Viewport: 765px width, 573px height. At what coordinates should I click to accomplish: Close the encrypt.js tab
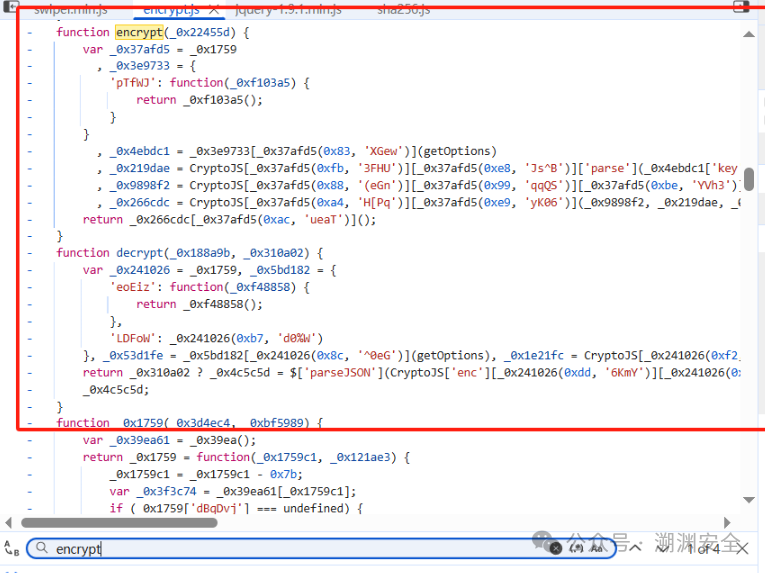pyautogui.click(x=214, y=9)
